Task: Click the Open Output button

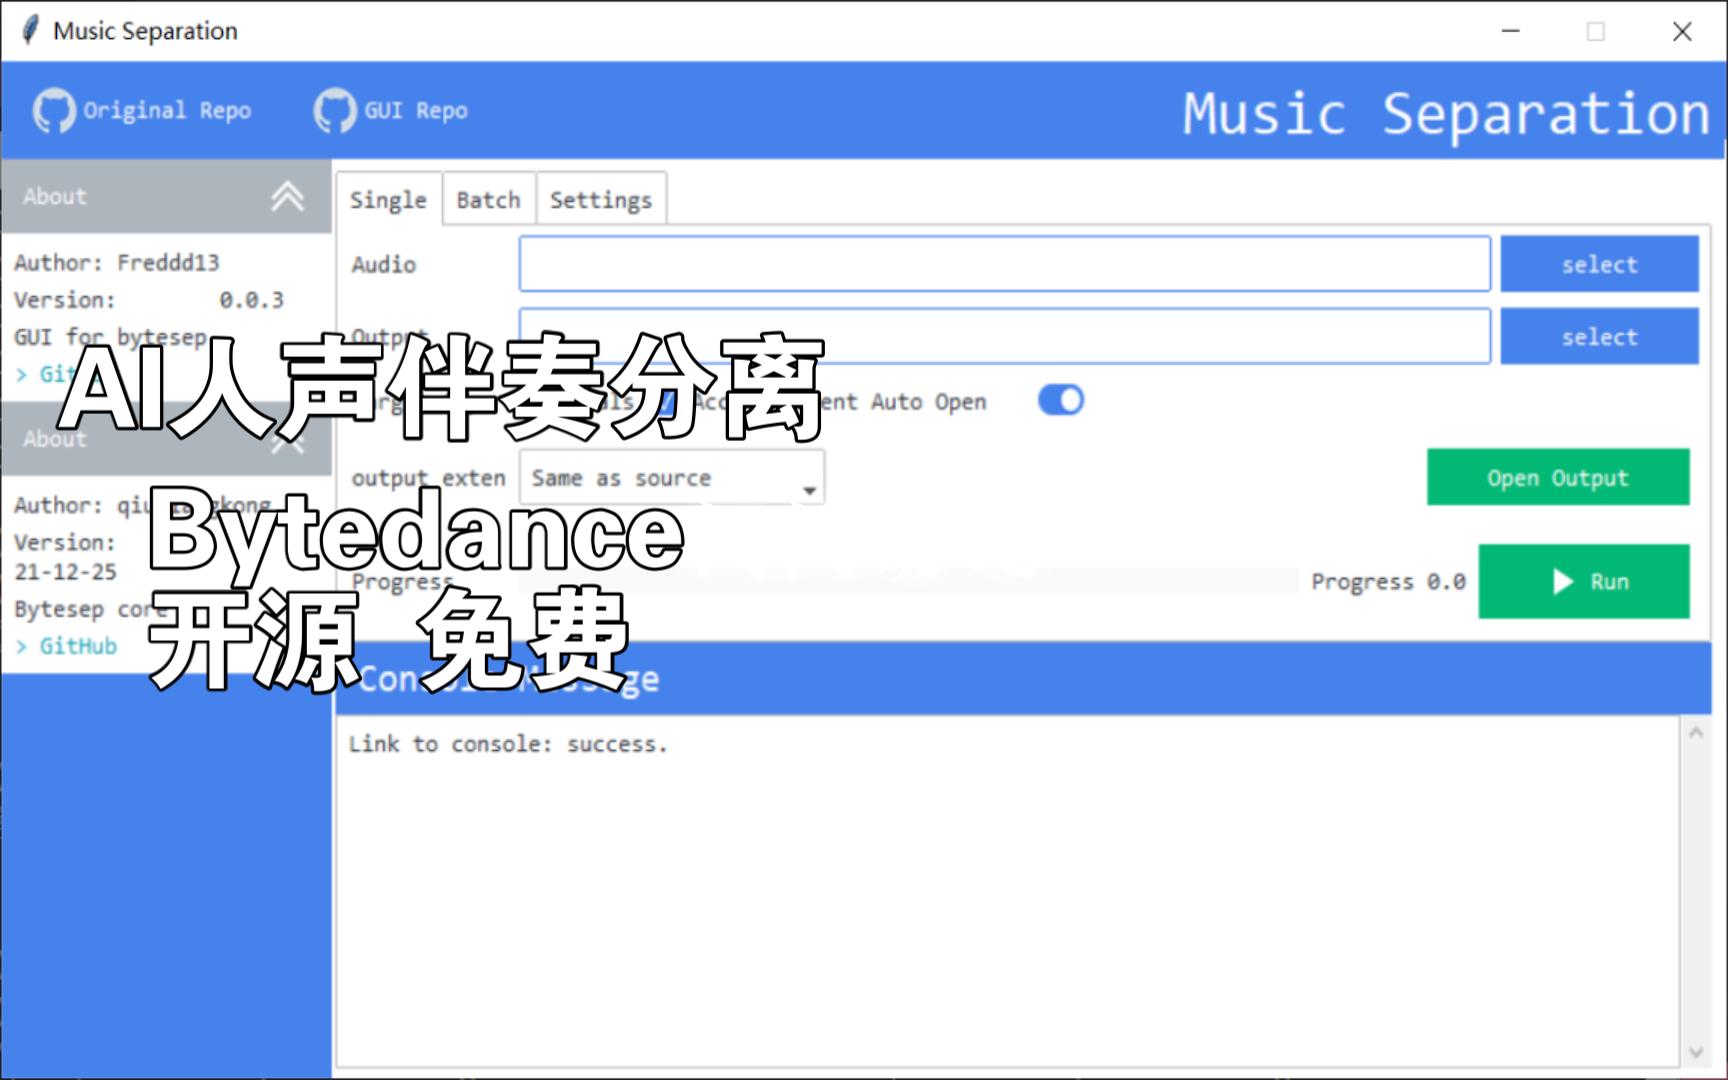Action: 1558,477
